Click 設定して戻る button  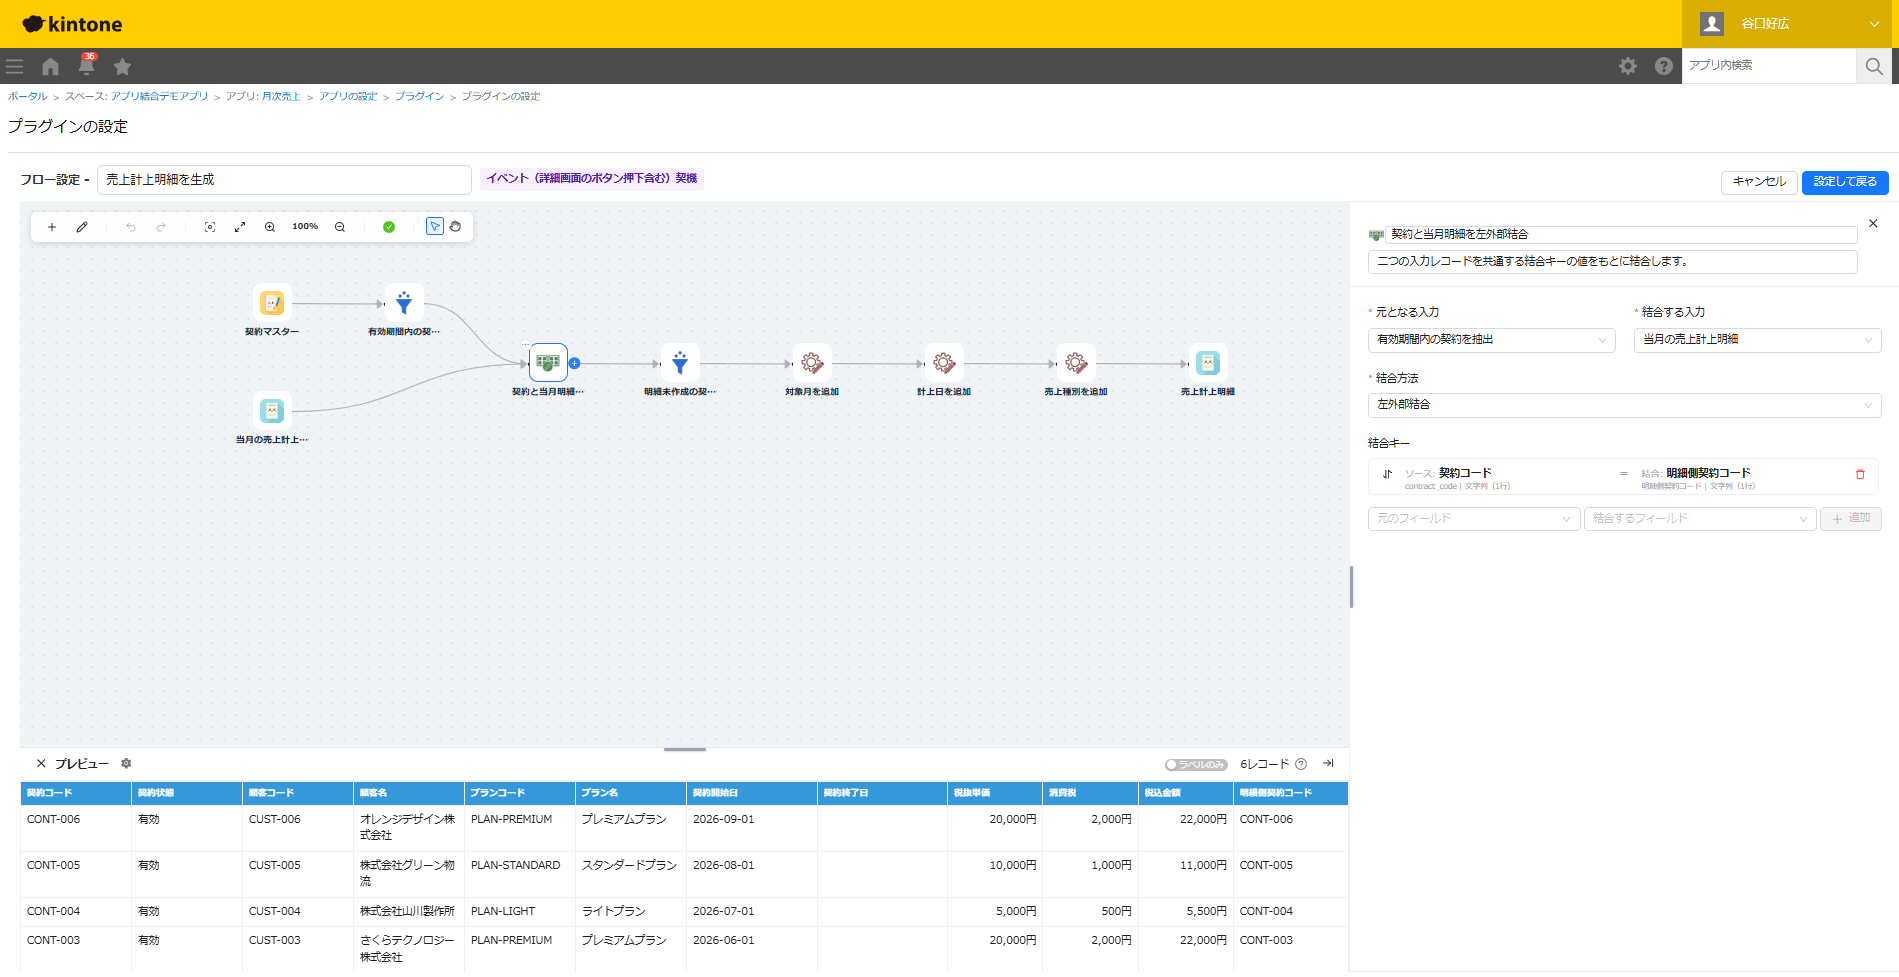[x=1845, y=182]
